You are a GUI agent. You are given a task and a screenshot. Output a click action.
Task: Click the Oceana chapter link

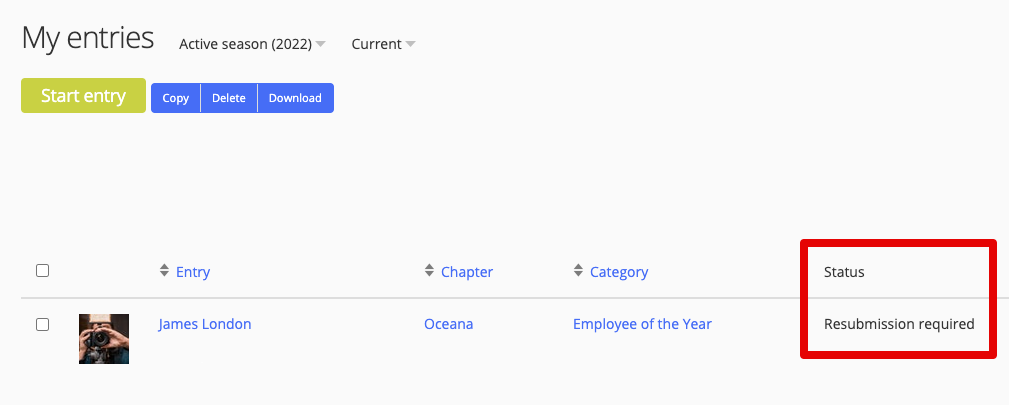[x=449, y=324]
